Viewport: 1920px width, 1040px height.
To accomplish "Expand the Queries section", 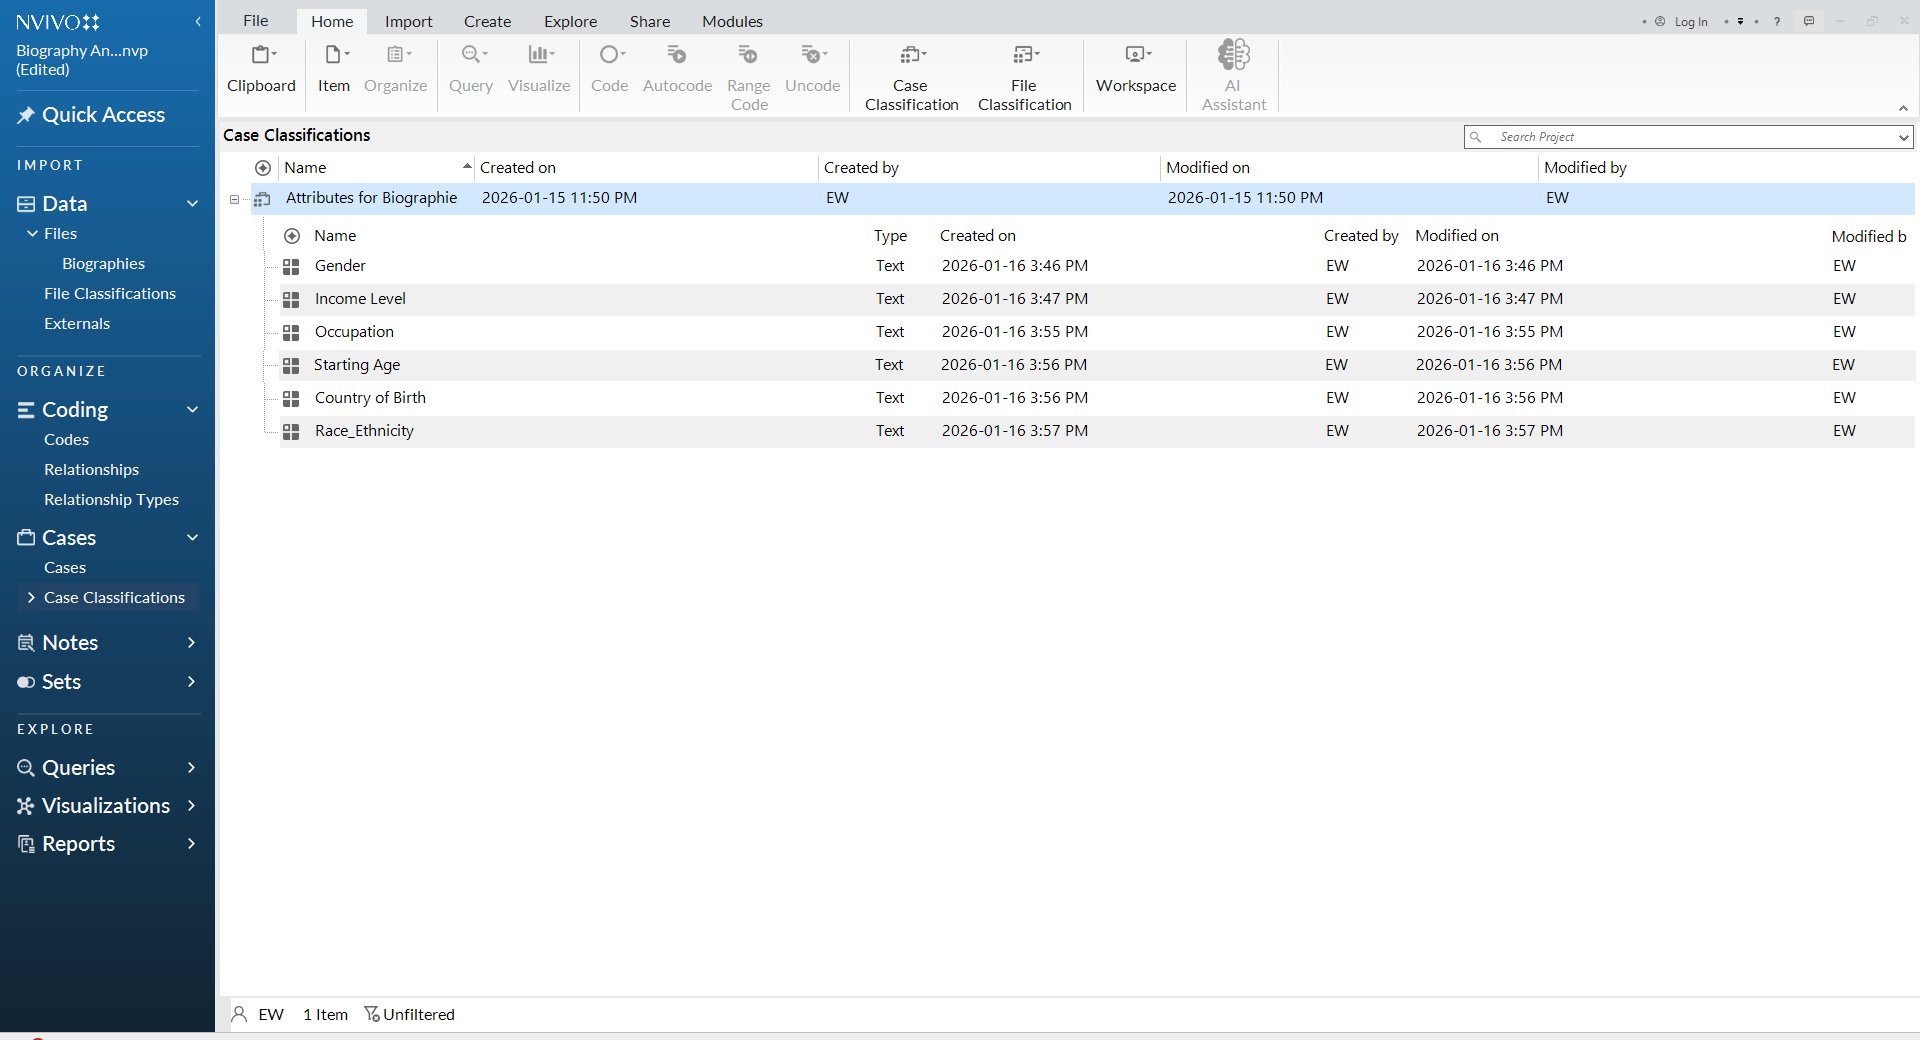I will (x=191, y=768).
